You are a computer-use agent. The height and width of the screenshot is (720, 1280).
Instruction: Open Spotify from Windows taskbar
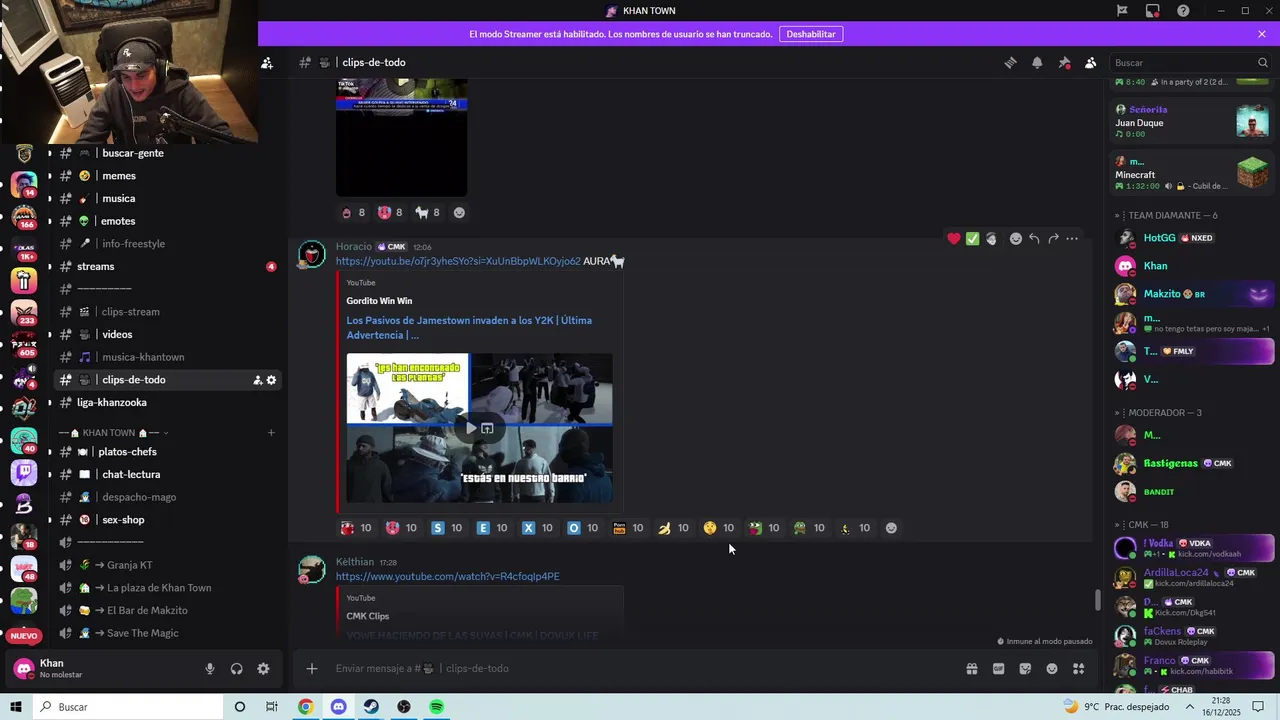436,707
